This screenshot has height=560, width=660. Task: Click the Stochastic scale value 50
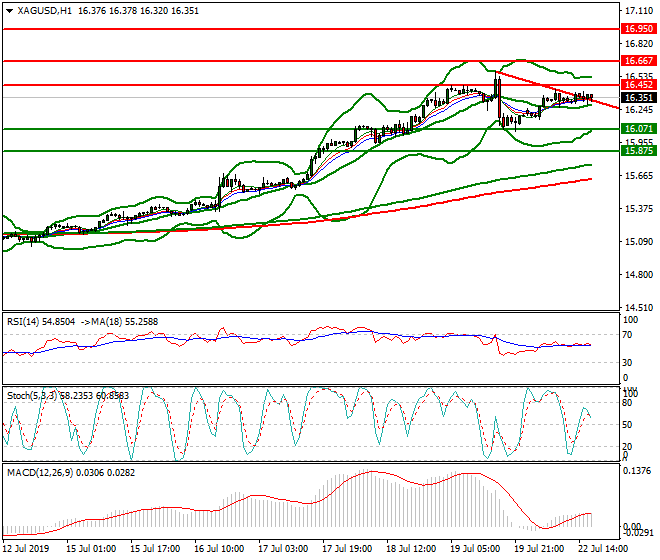(627, 425)
